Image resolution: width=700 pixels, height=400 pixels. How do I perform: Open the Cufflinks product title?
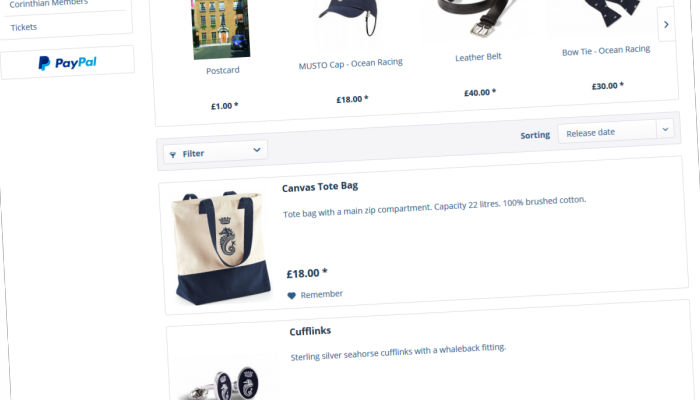310,331
